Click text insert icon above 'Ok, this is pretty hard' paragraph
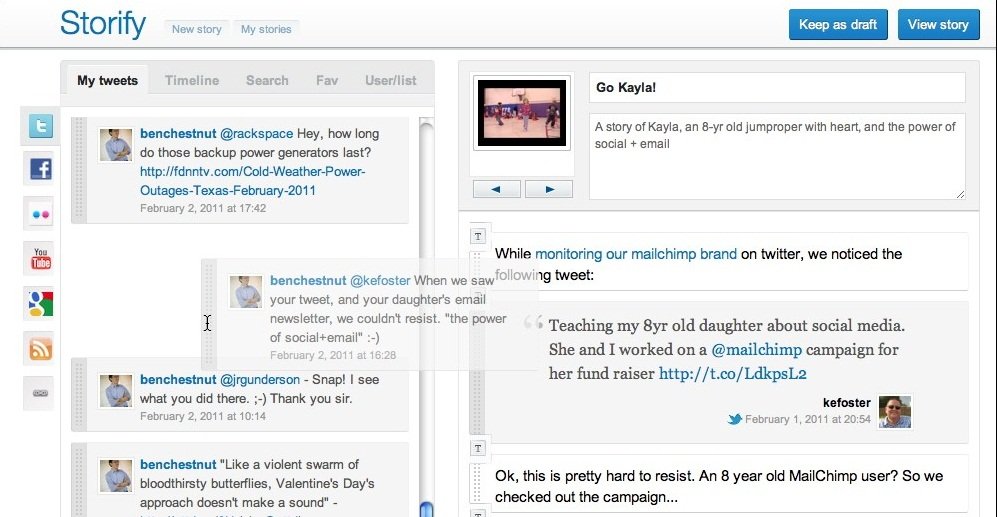 [x=478, y=448]
